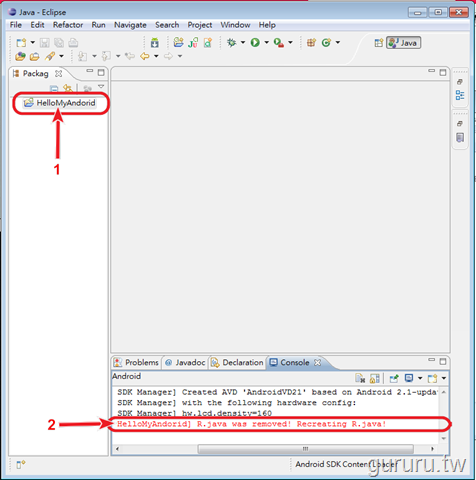Click the green Run button in toolbar
Viewport: 476px width, 480px height.
(255, 42)
